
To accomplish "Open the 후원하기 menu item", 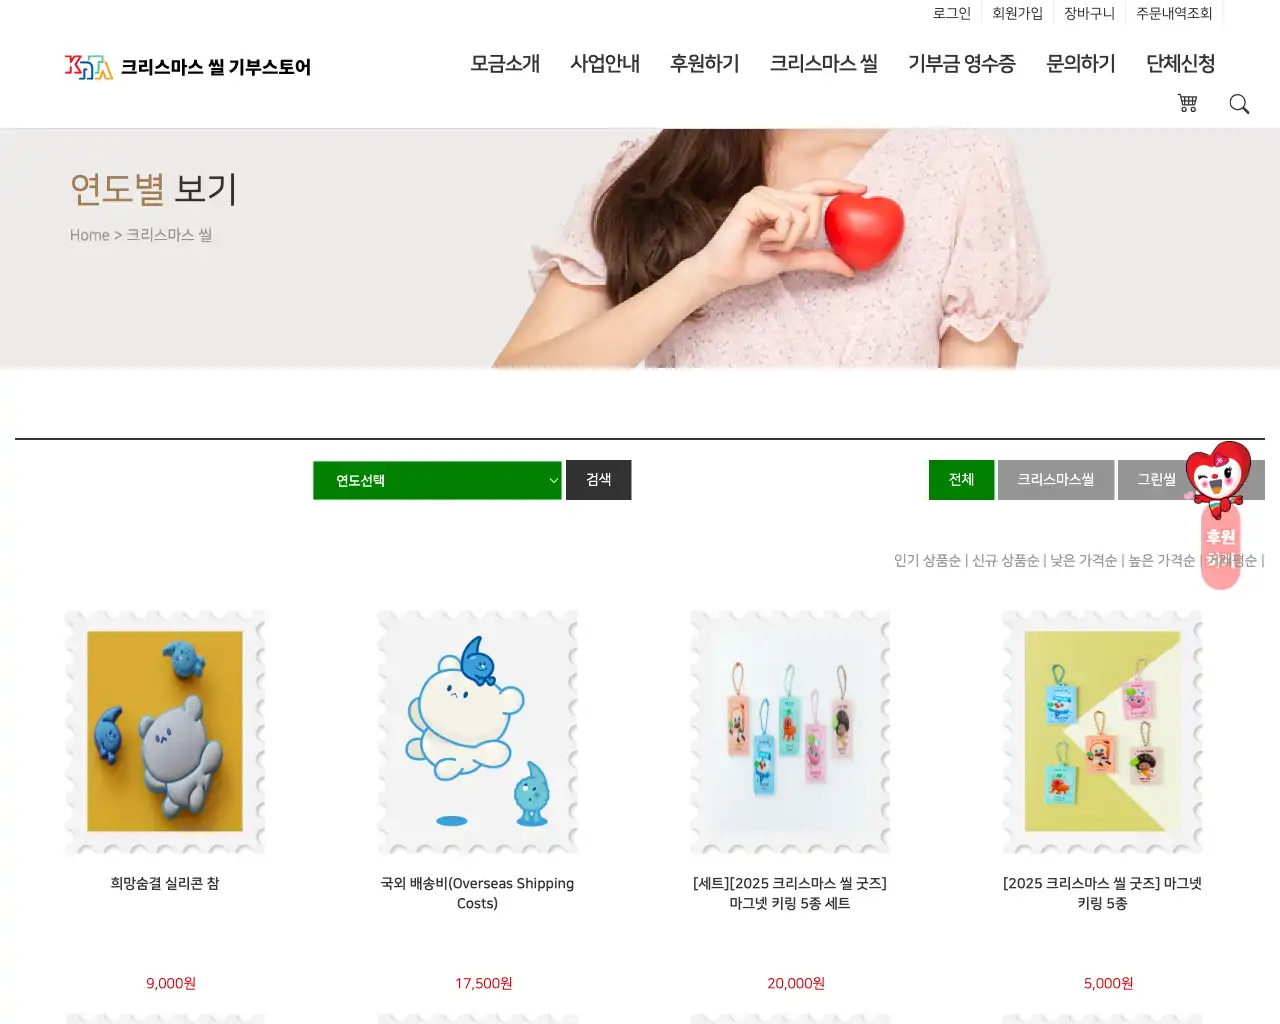I will 705,64.
